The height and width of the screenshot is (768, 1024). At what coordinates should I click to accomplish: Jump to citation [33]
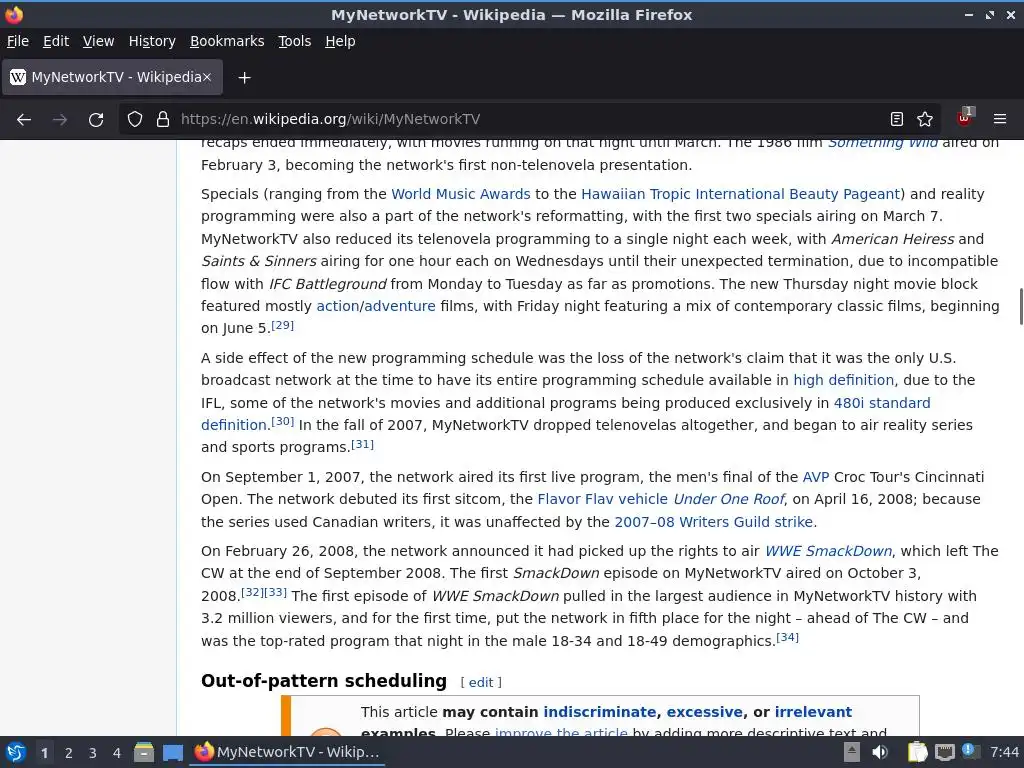pyautogui.click(x=275, y=592)
